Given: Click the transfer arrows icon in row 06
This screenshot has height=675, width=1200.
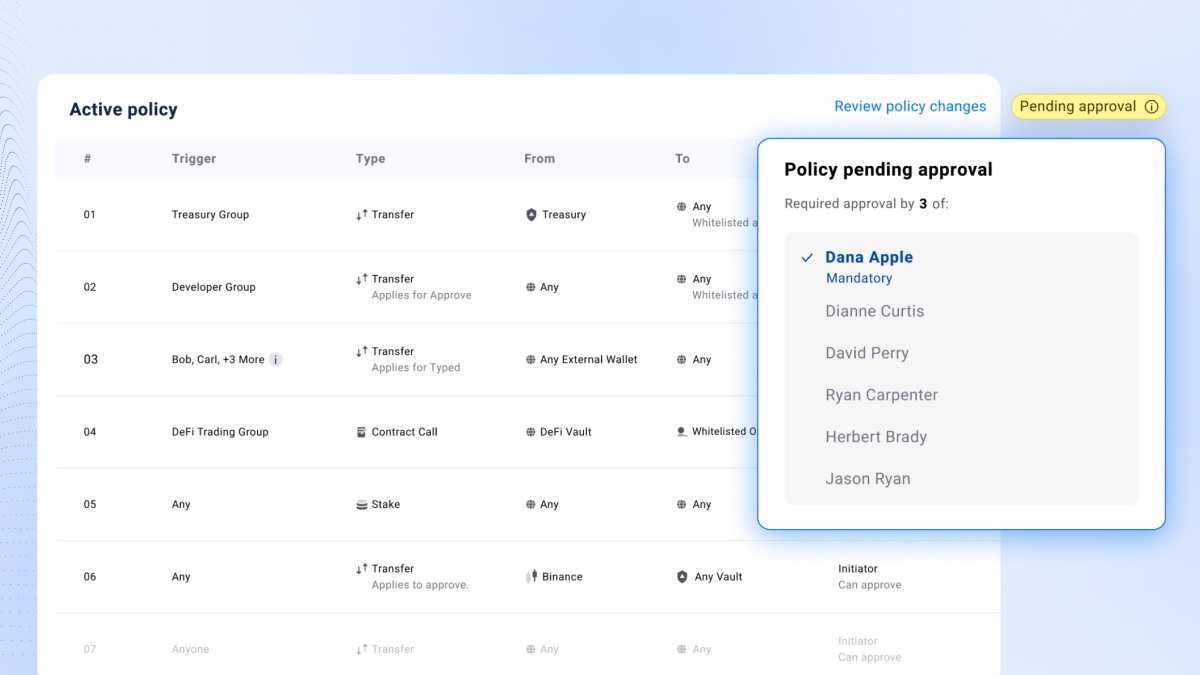Looking at the screenshot, I should point(362,568).
